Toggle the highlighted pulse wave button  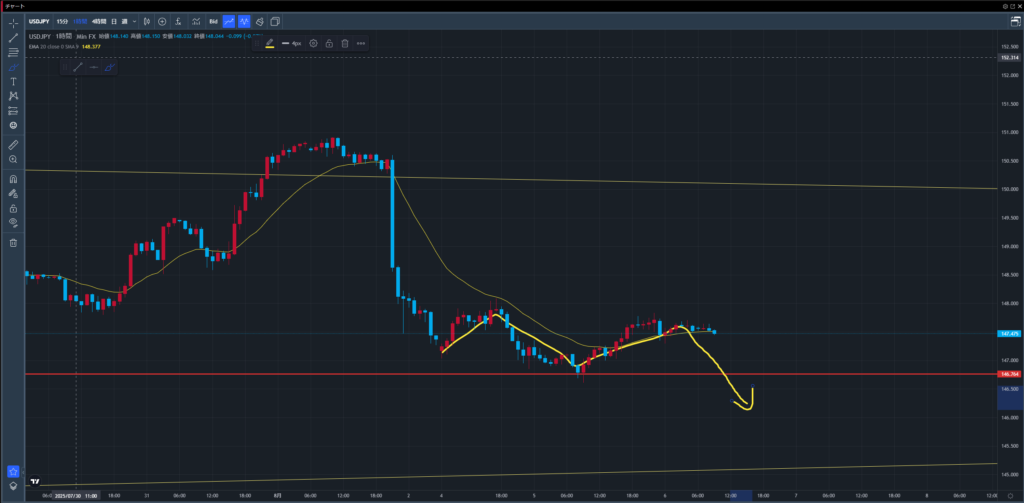point(244,22)
